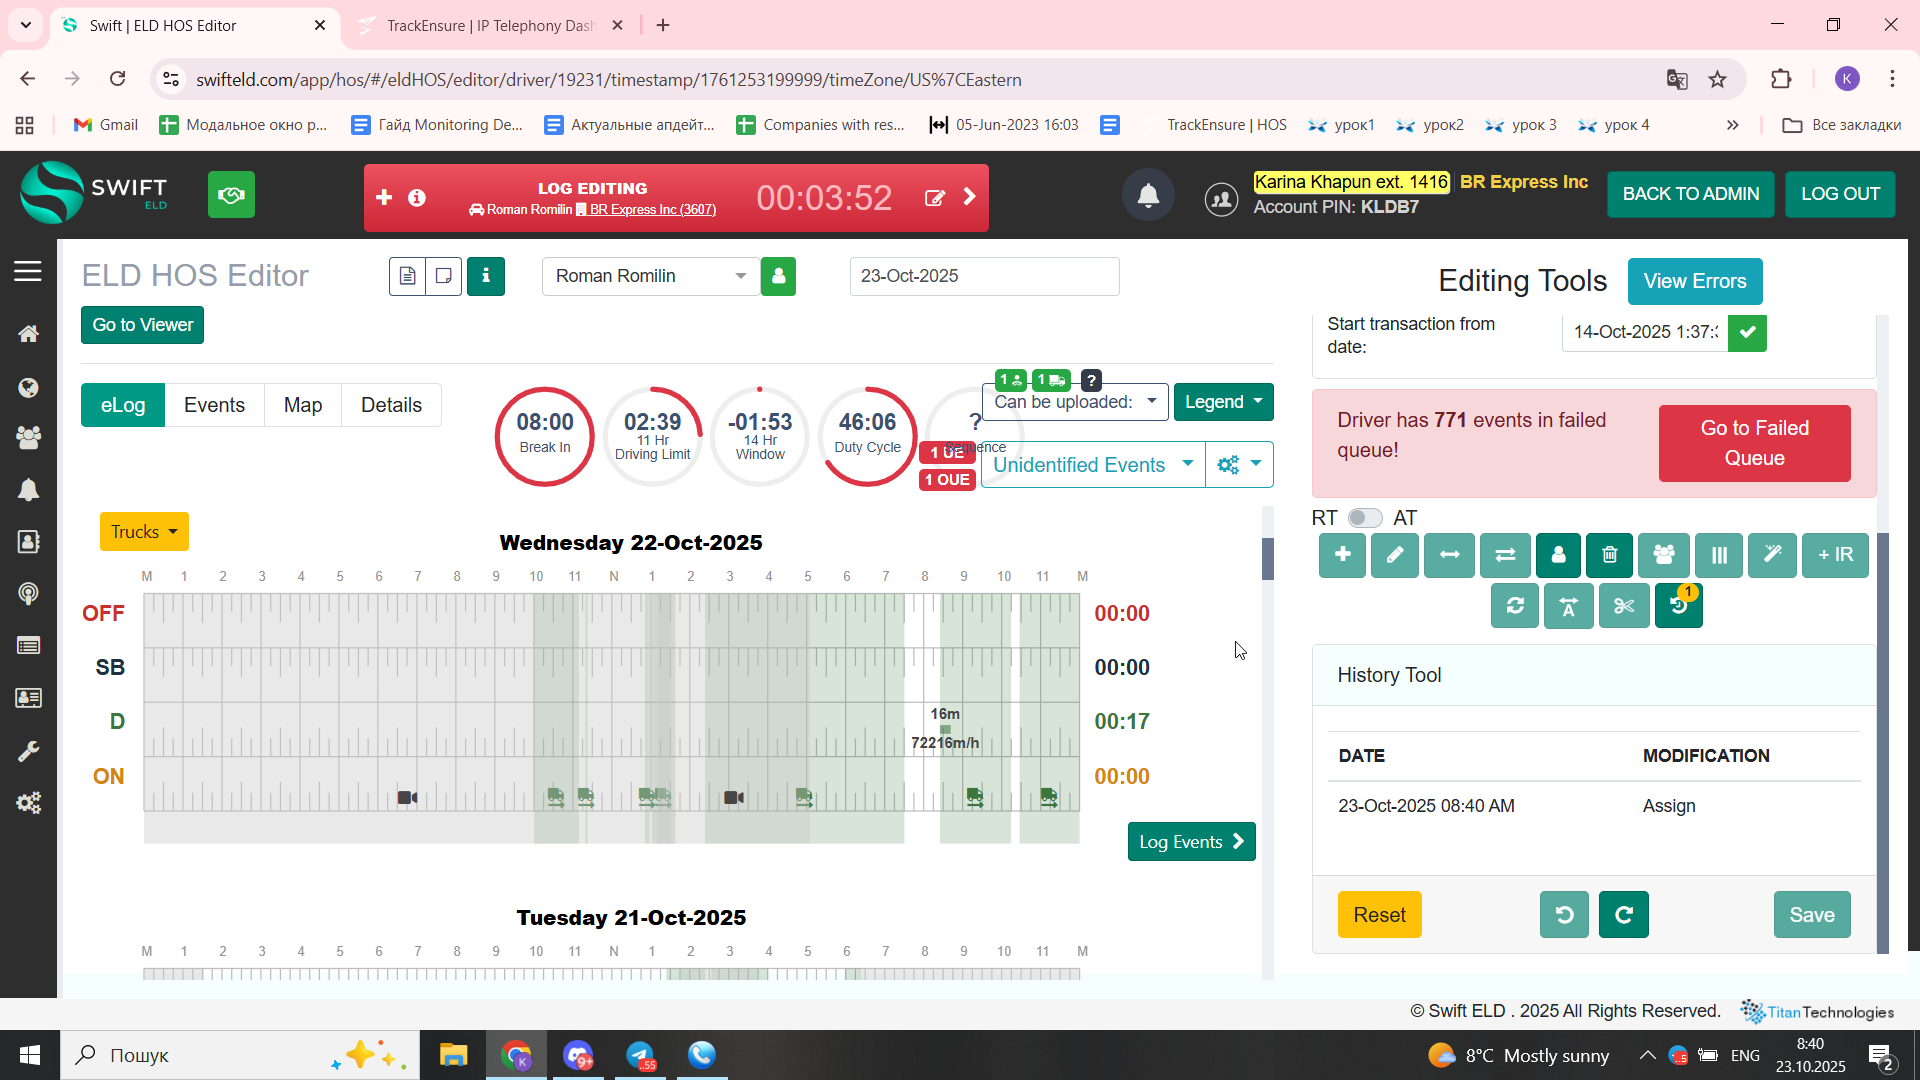Open the Trucks dropdown
This screenshot has width=1920, height=1080.
[144, 532]
